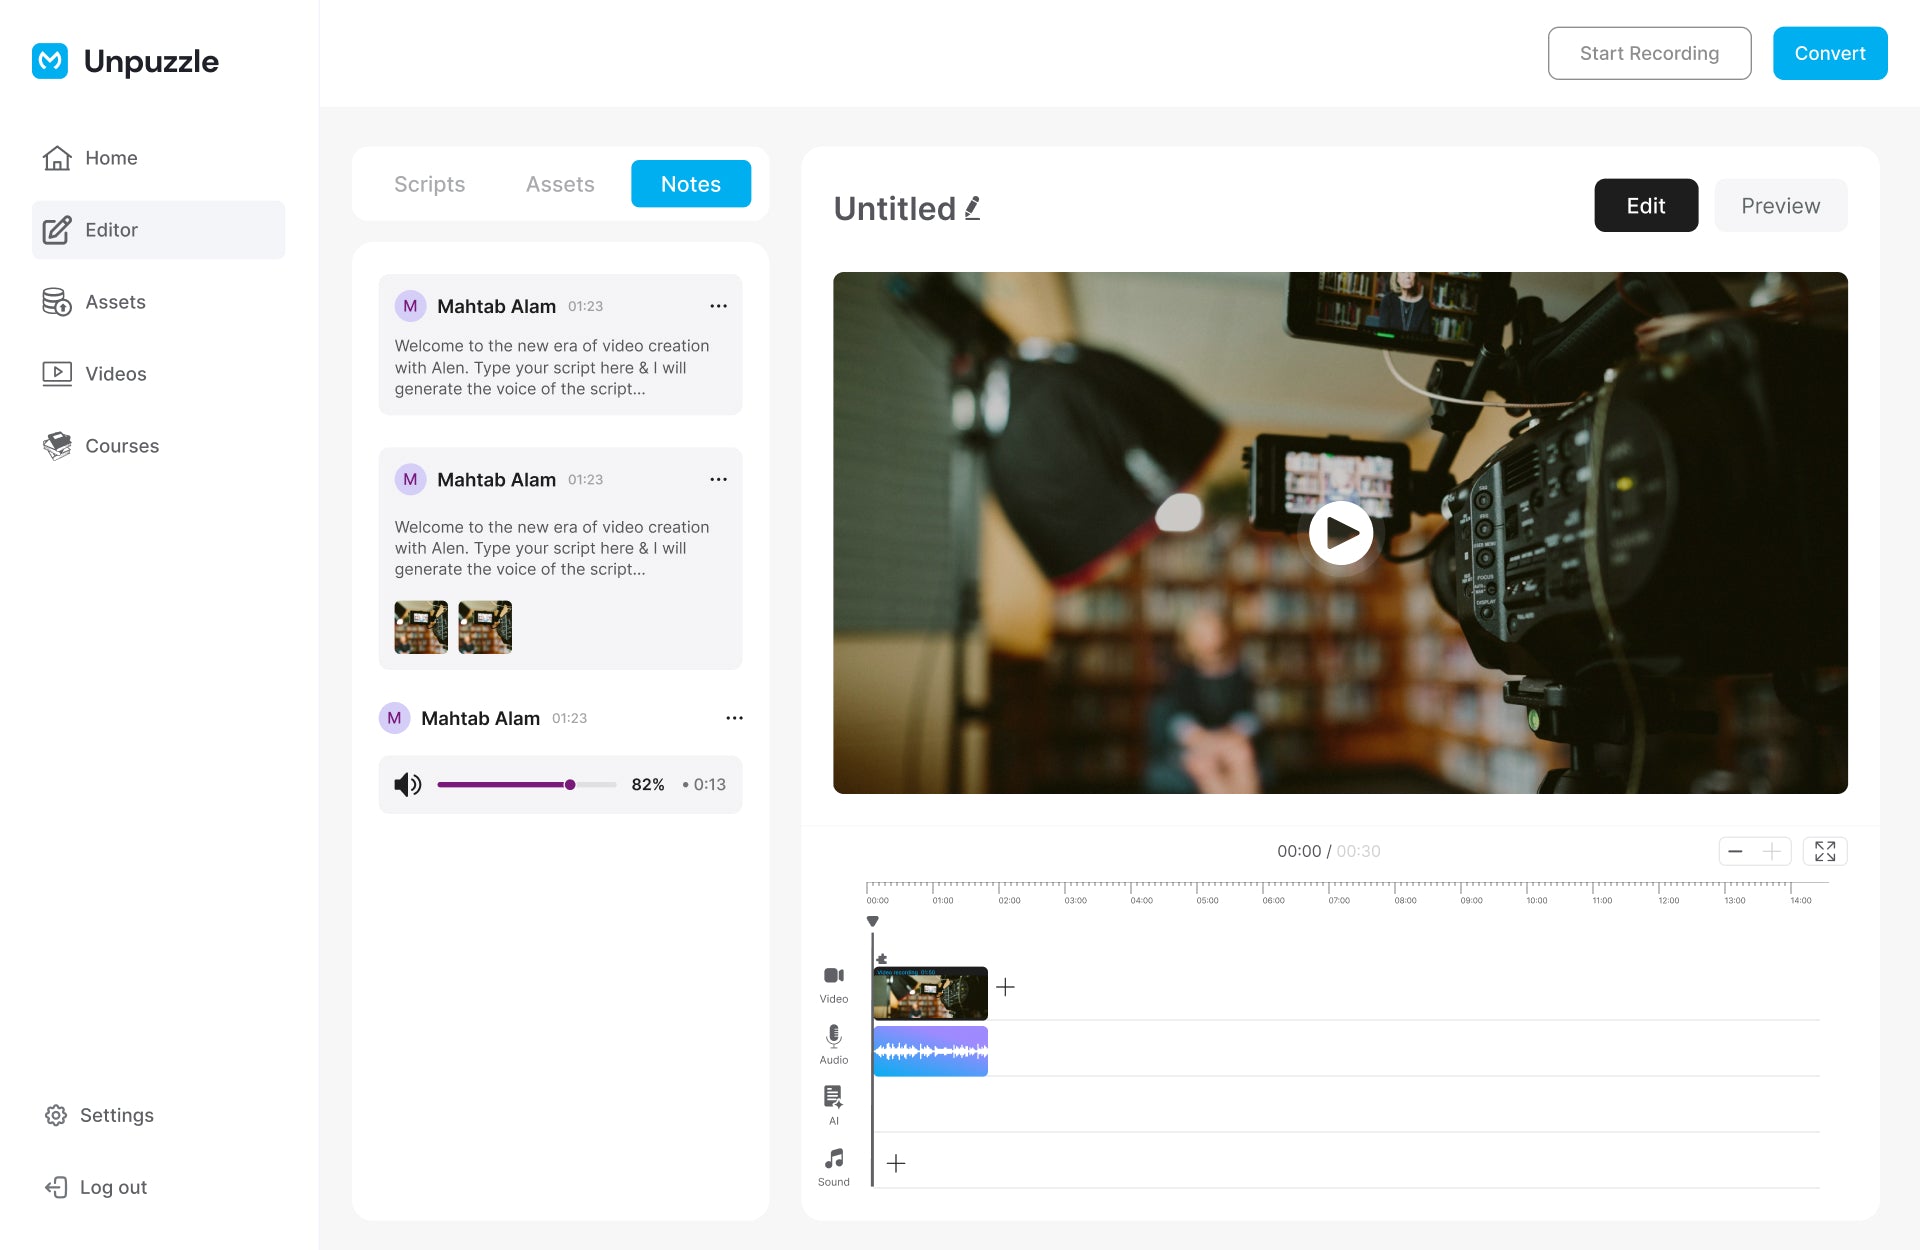
Task: Click the pencil icon beside Untitled title
Action: pyautogui.click(x=972, y=208)
